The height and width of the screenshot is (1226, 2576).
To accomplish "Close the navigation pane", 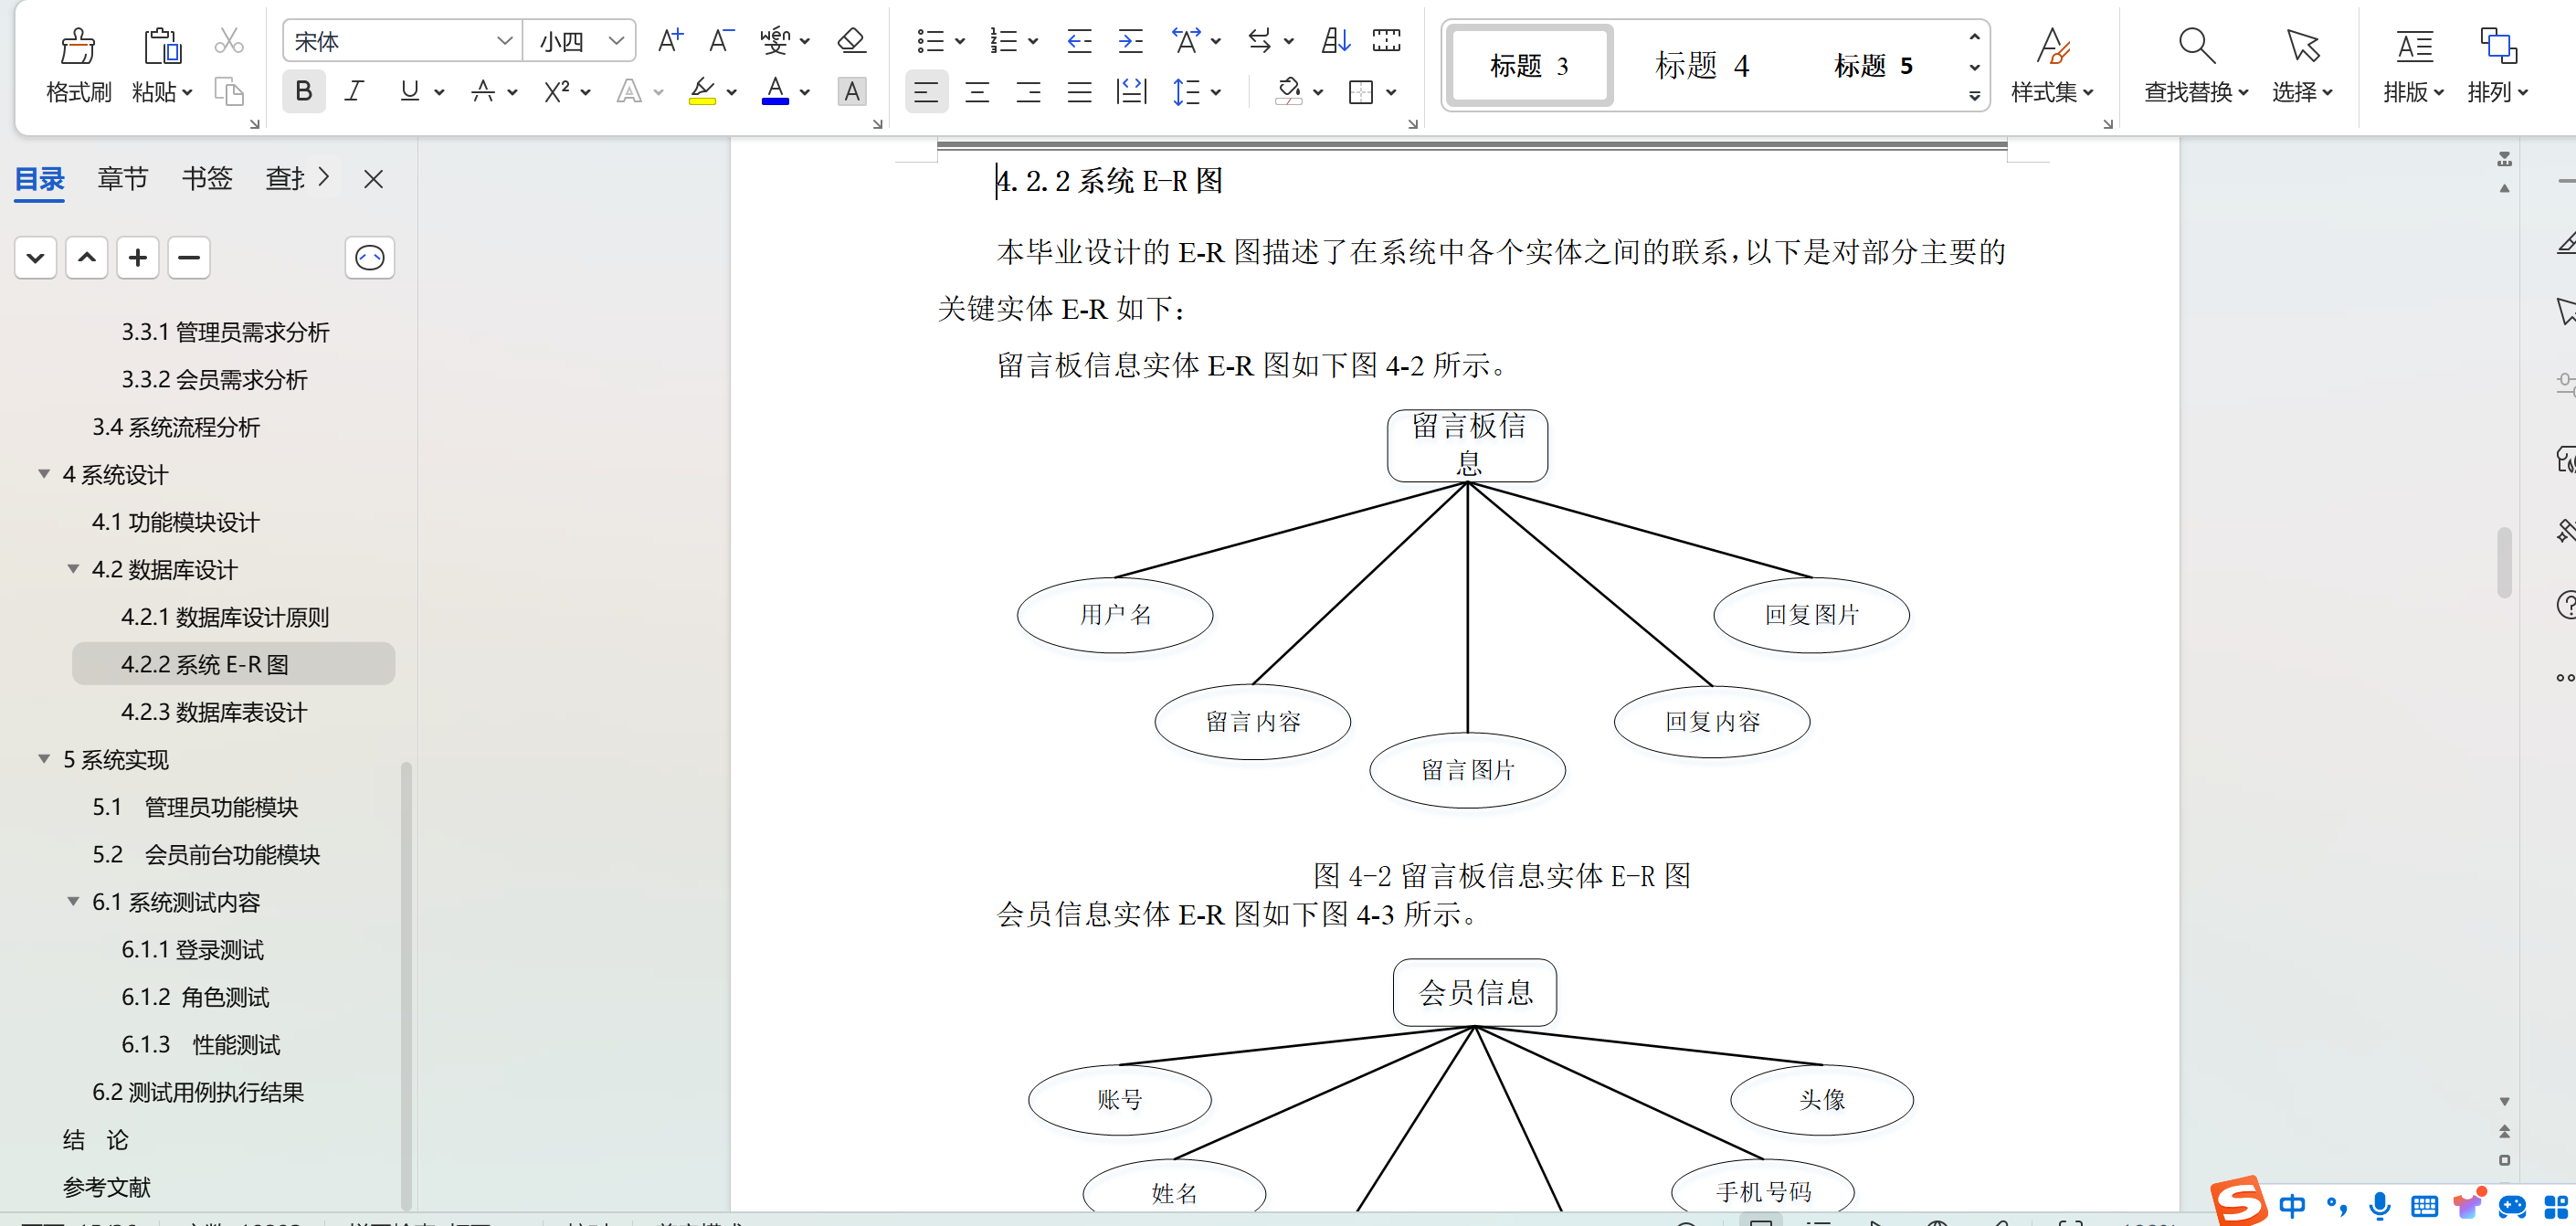I will point(373,179).
